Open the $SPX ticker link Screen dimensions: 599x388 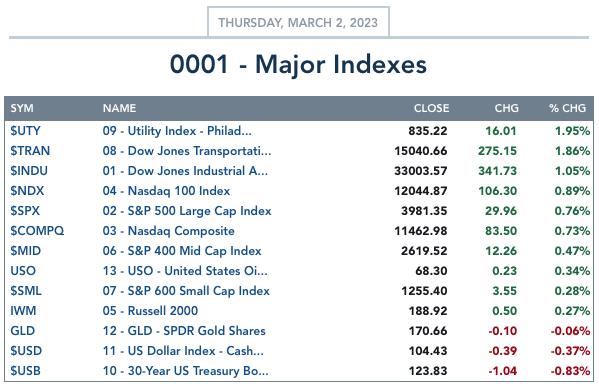25,211
